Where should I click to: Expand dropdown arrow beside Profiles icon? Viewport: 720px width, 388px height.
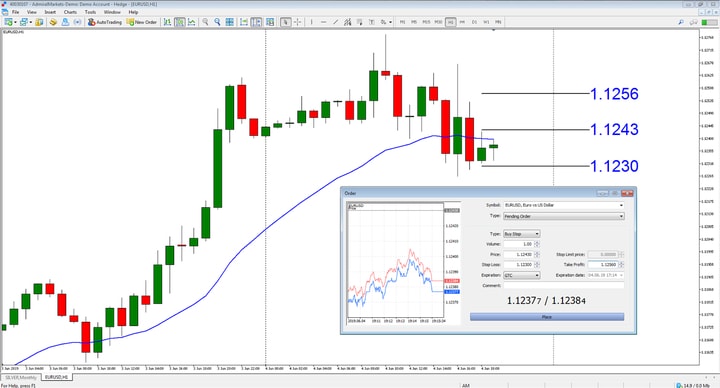(x=31, y=22)
